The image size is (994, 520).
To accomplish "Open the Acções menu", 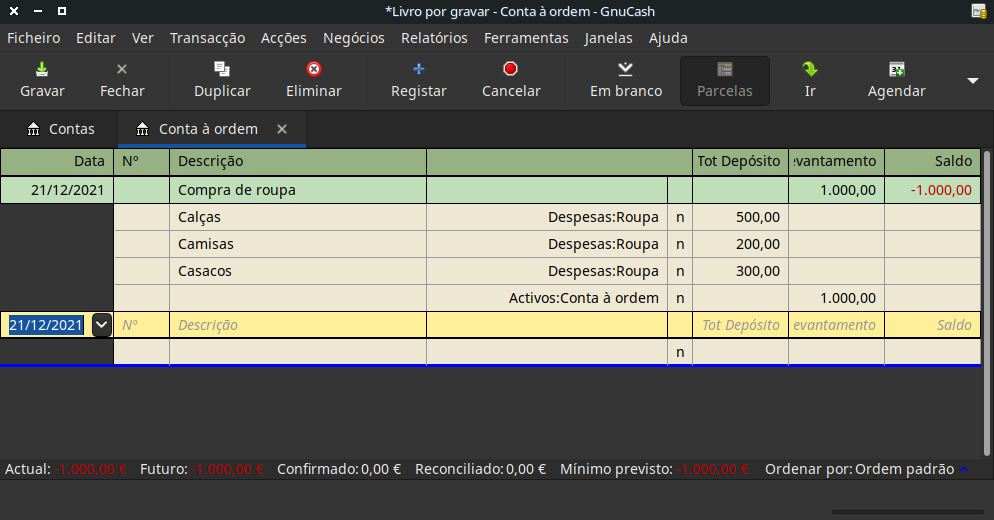I will (283, 38).
